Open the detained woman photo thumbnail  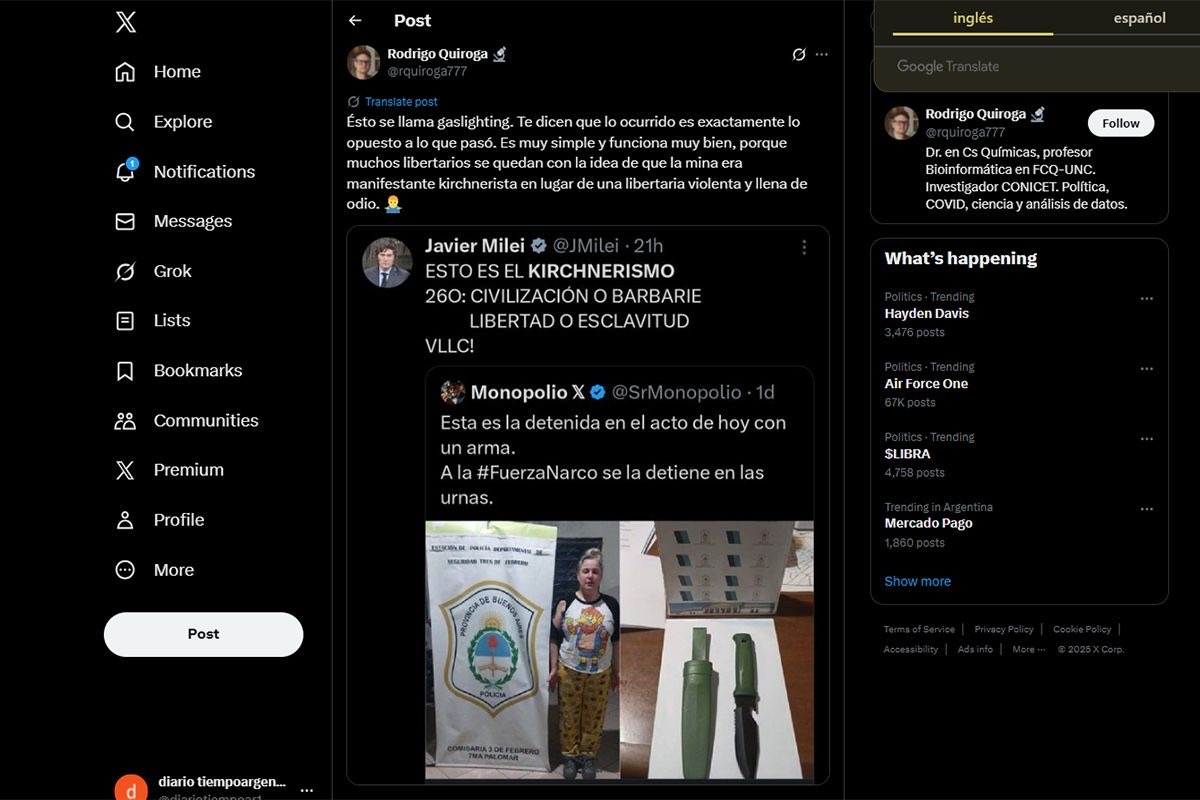[522, 650]
